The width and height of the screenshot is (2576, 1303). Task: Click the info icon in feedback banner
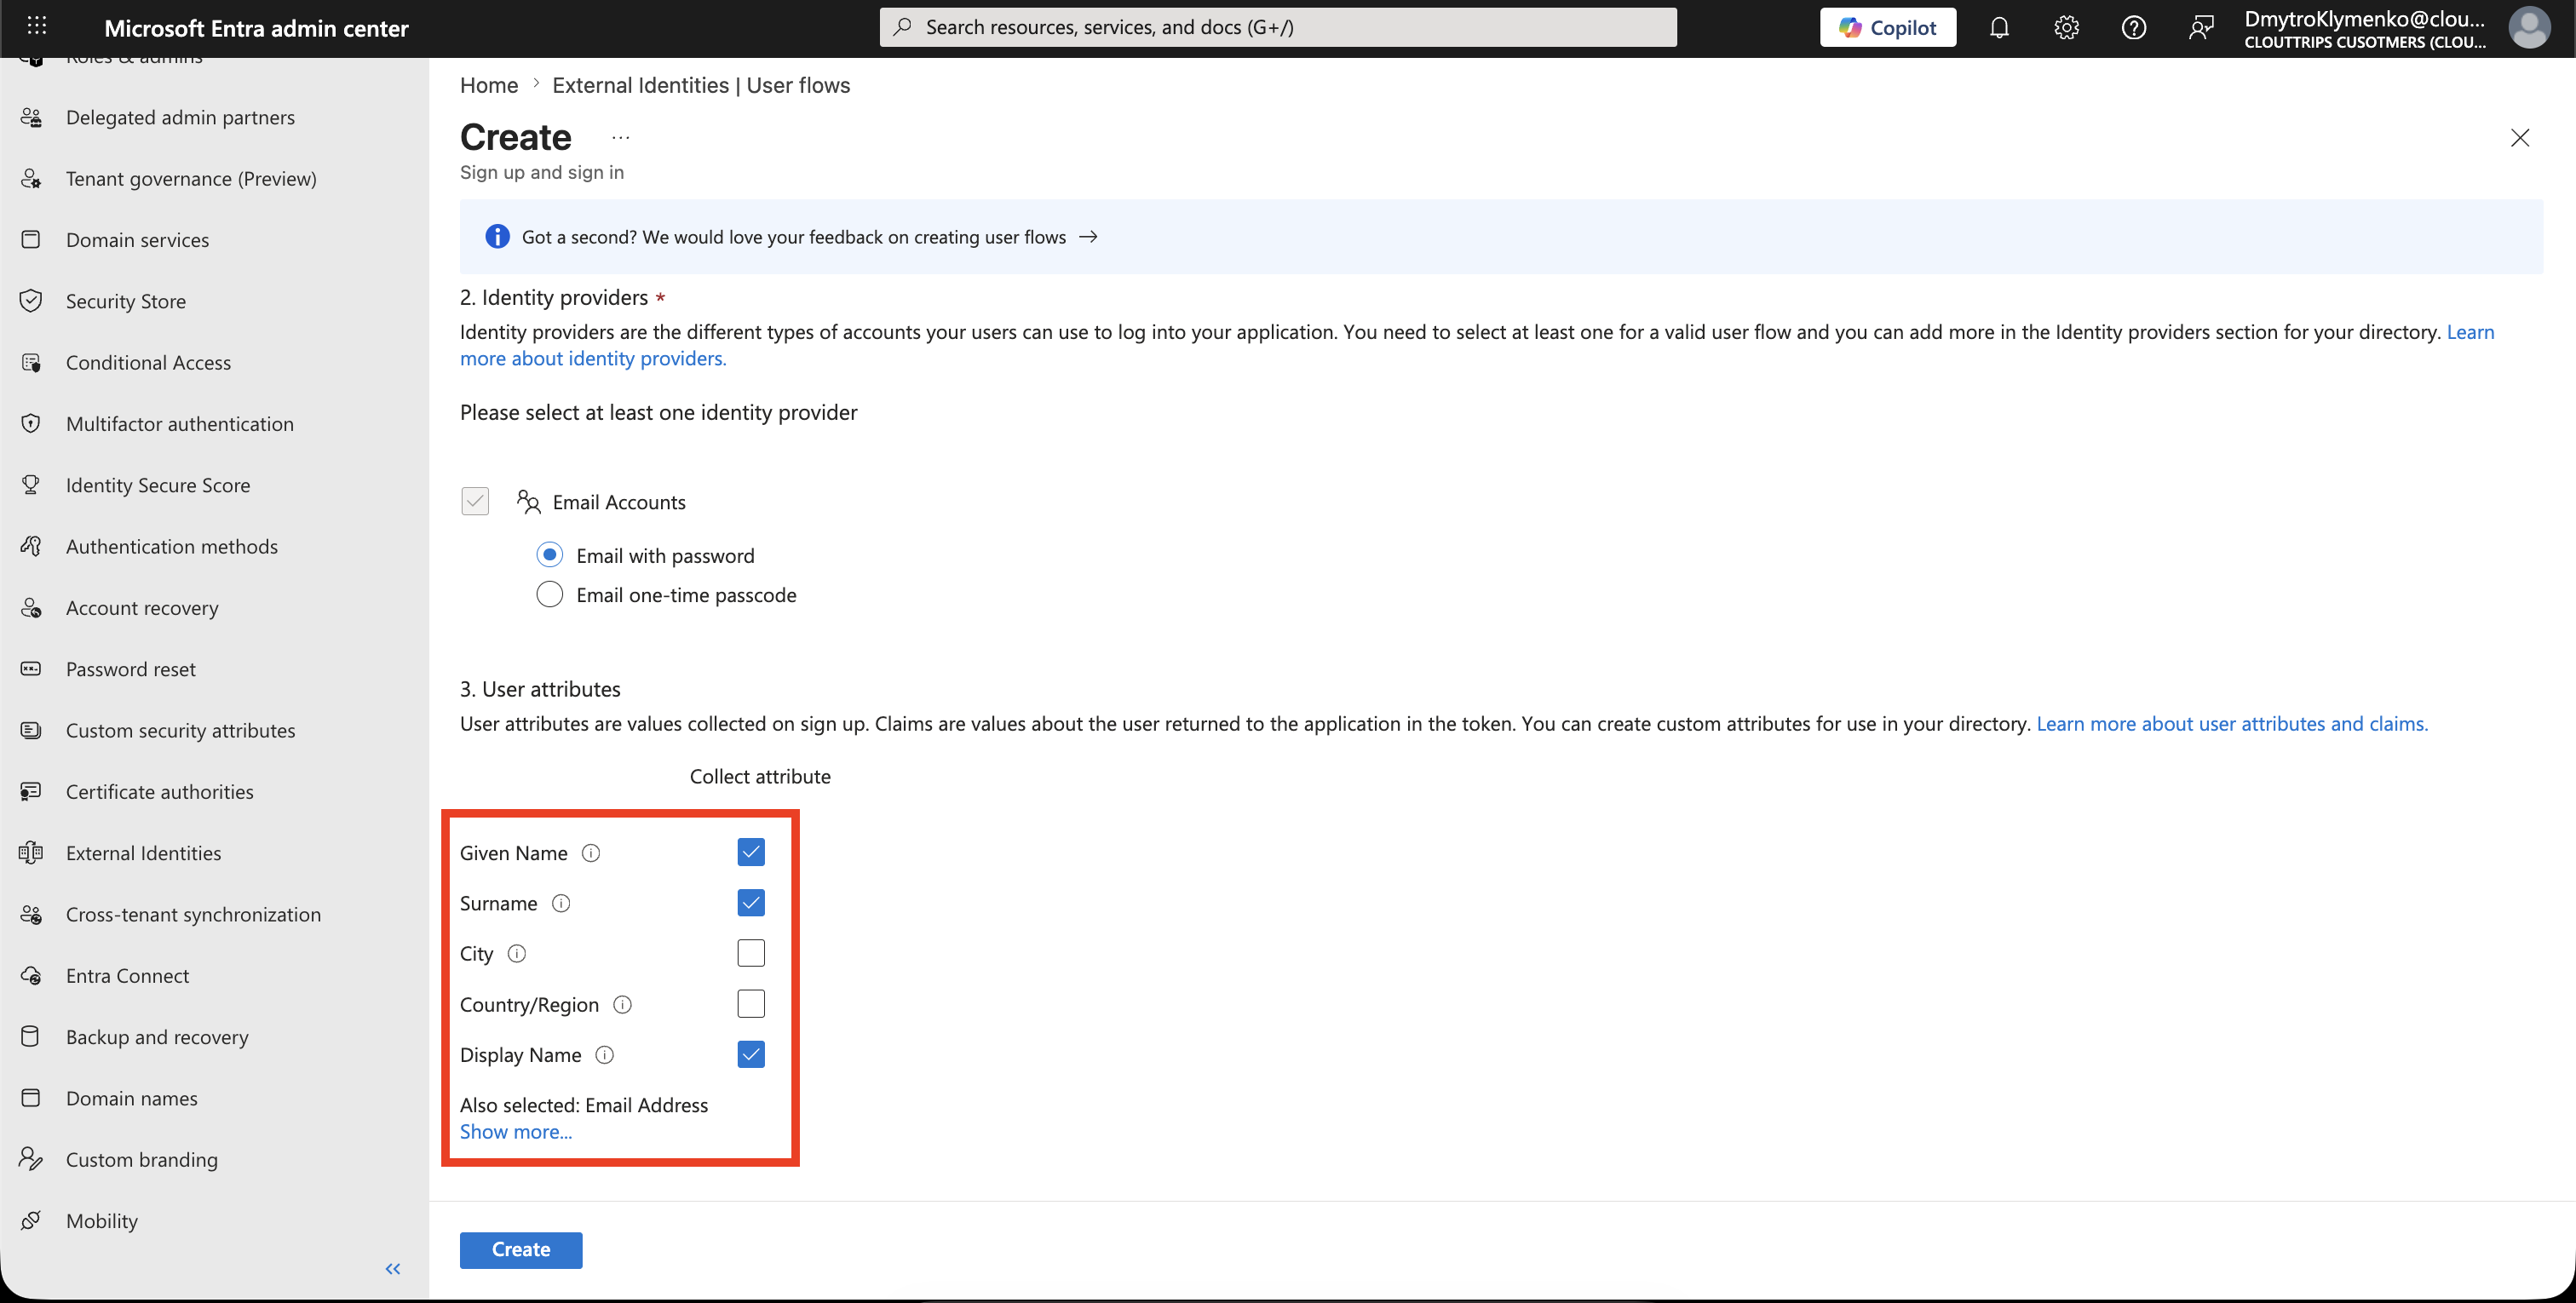click(497, 237)
